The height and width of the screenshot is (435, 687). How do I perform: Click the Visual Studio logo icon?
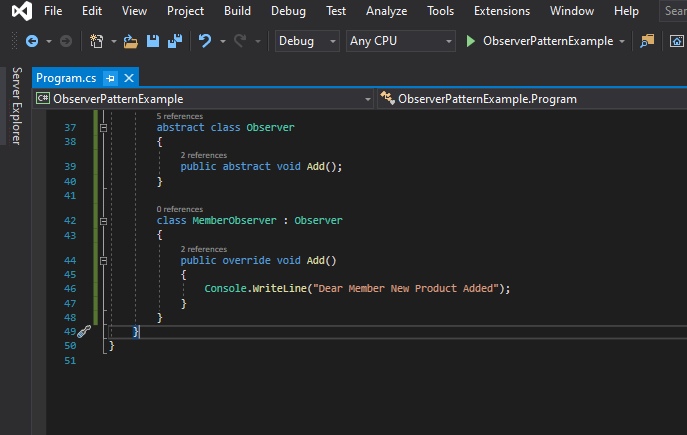tap(22, 11)
